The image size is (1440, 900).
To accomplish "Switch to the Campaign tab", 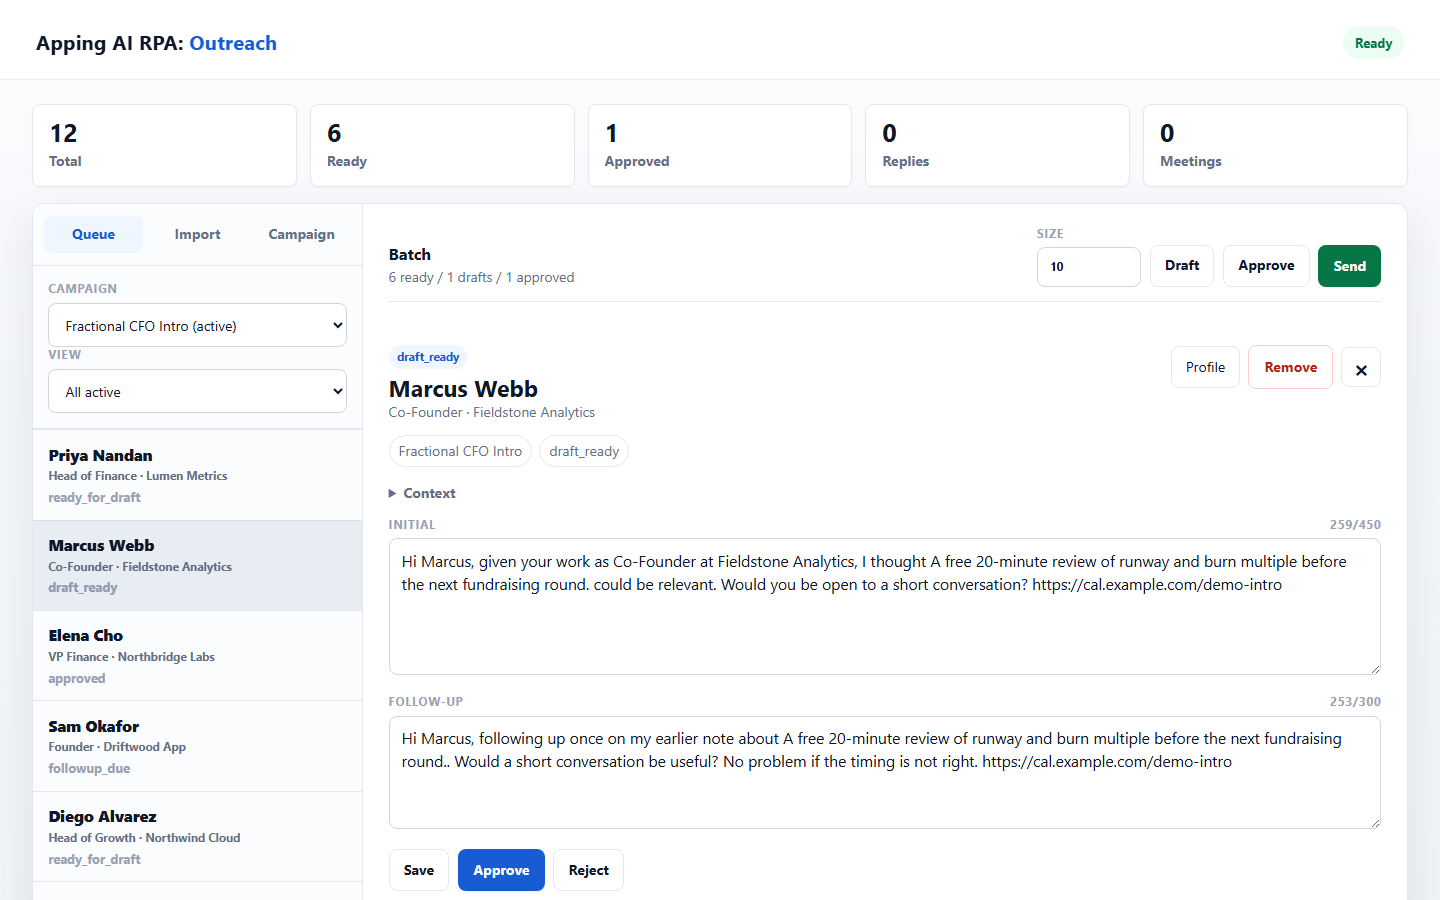I will [x=301, y=234].
